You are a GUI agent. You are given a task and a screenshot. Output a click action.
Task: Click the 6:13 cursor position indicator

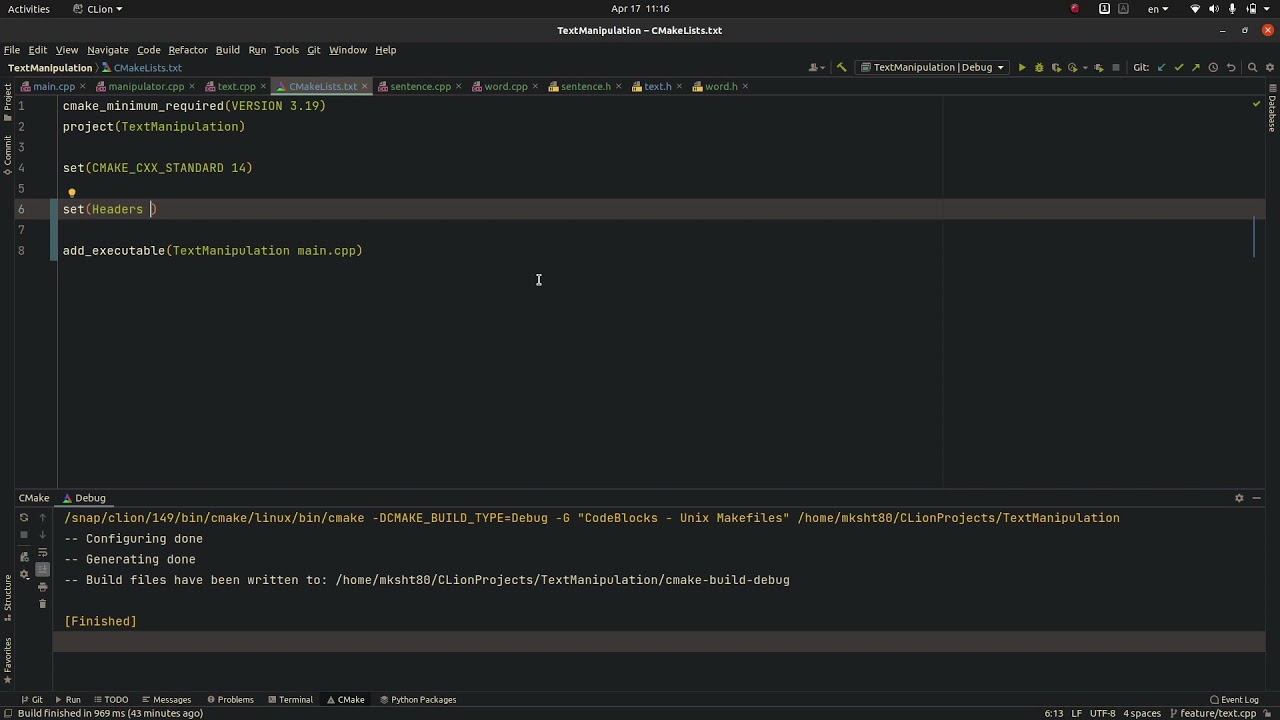[x=1054, y=714]
